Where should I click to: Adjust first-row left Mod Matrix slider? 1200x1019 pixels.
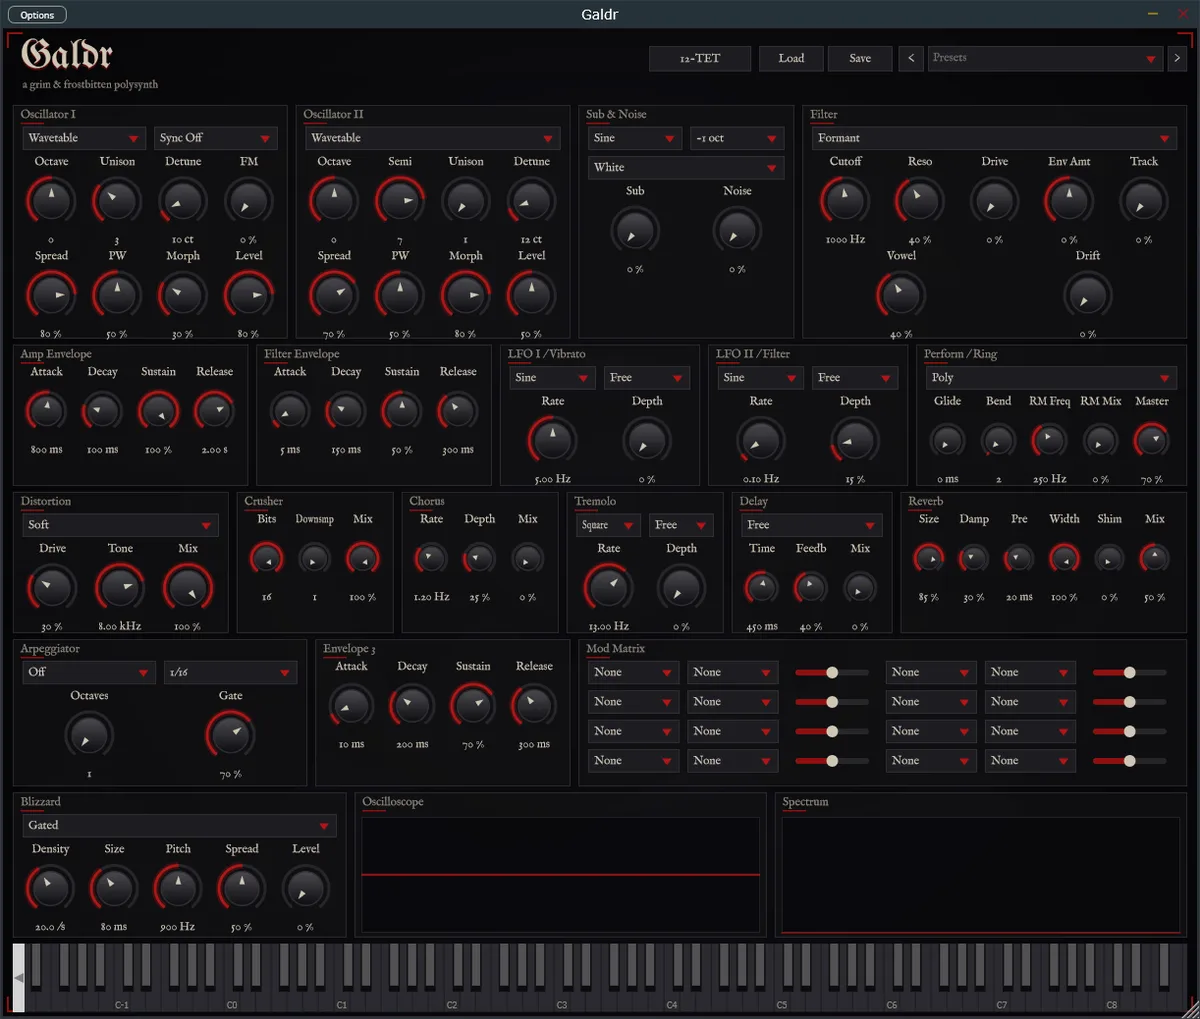[x=832, y=673]
